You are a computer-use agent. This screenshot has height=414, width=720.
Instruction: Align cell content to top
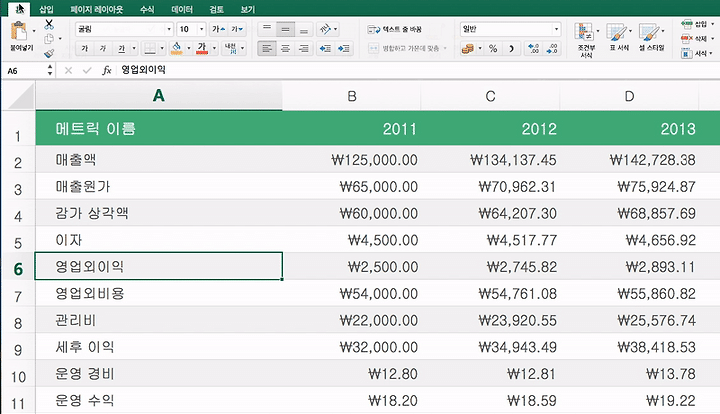pos(267,29)
